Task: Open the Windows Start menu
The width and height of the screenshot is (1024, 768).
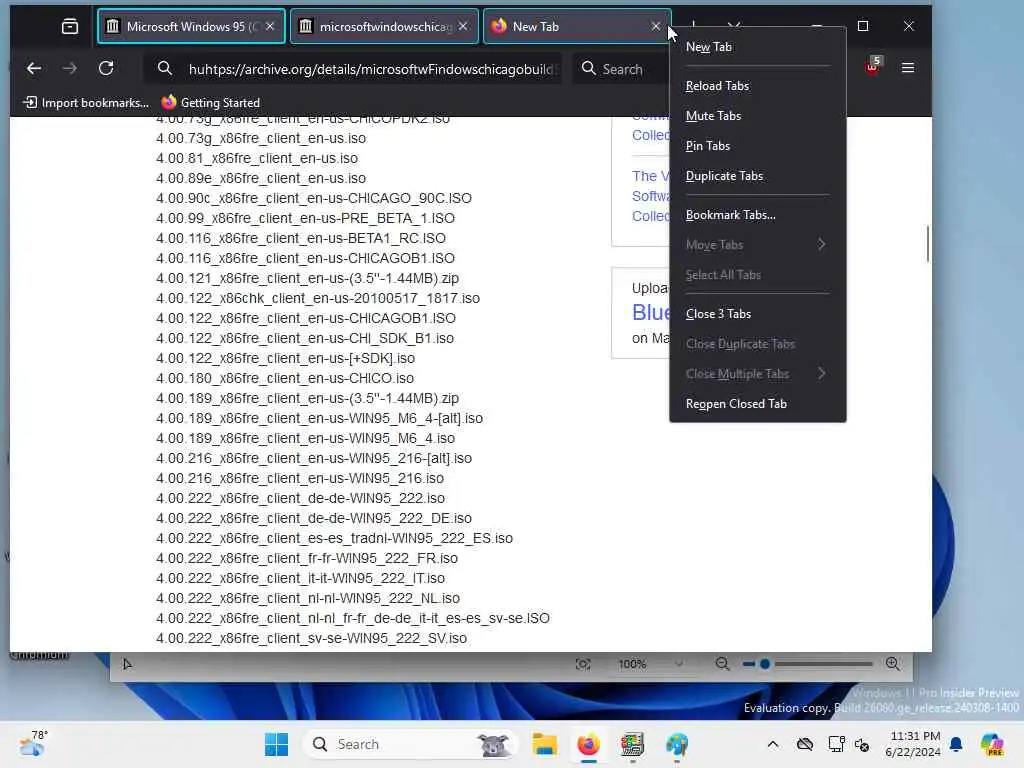Action: (x=276, y=744)
